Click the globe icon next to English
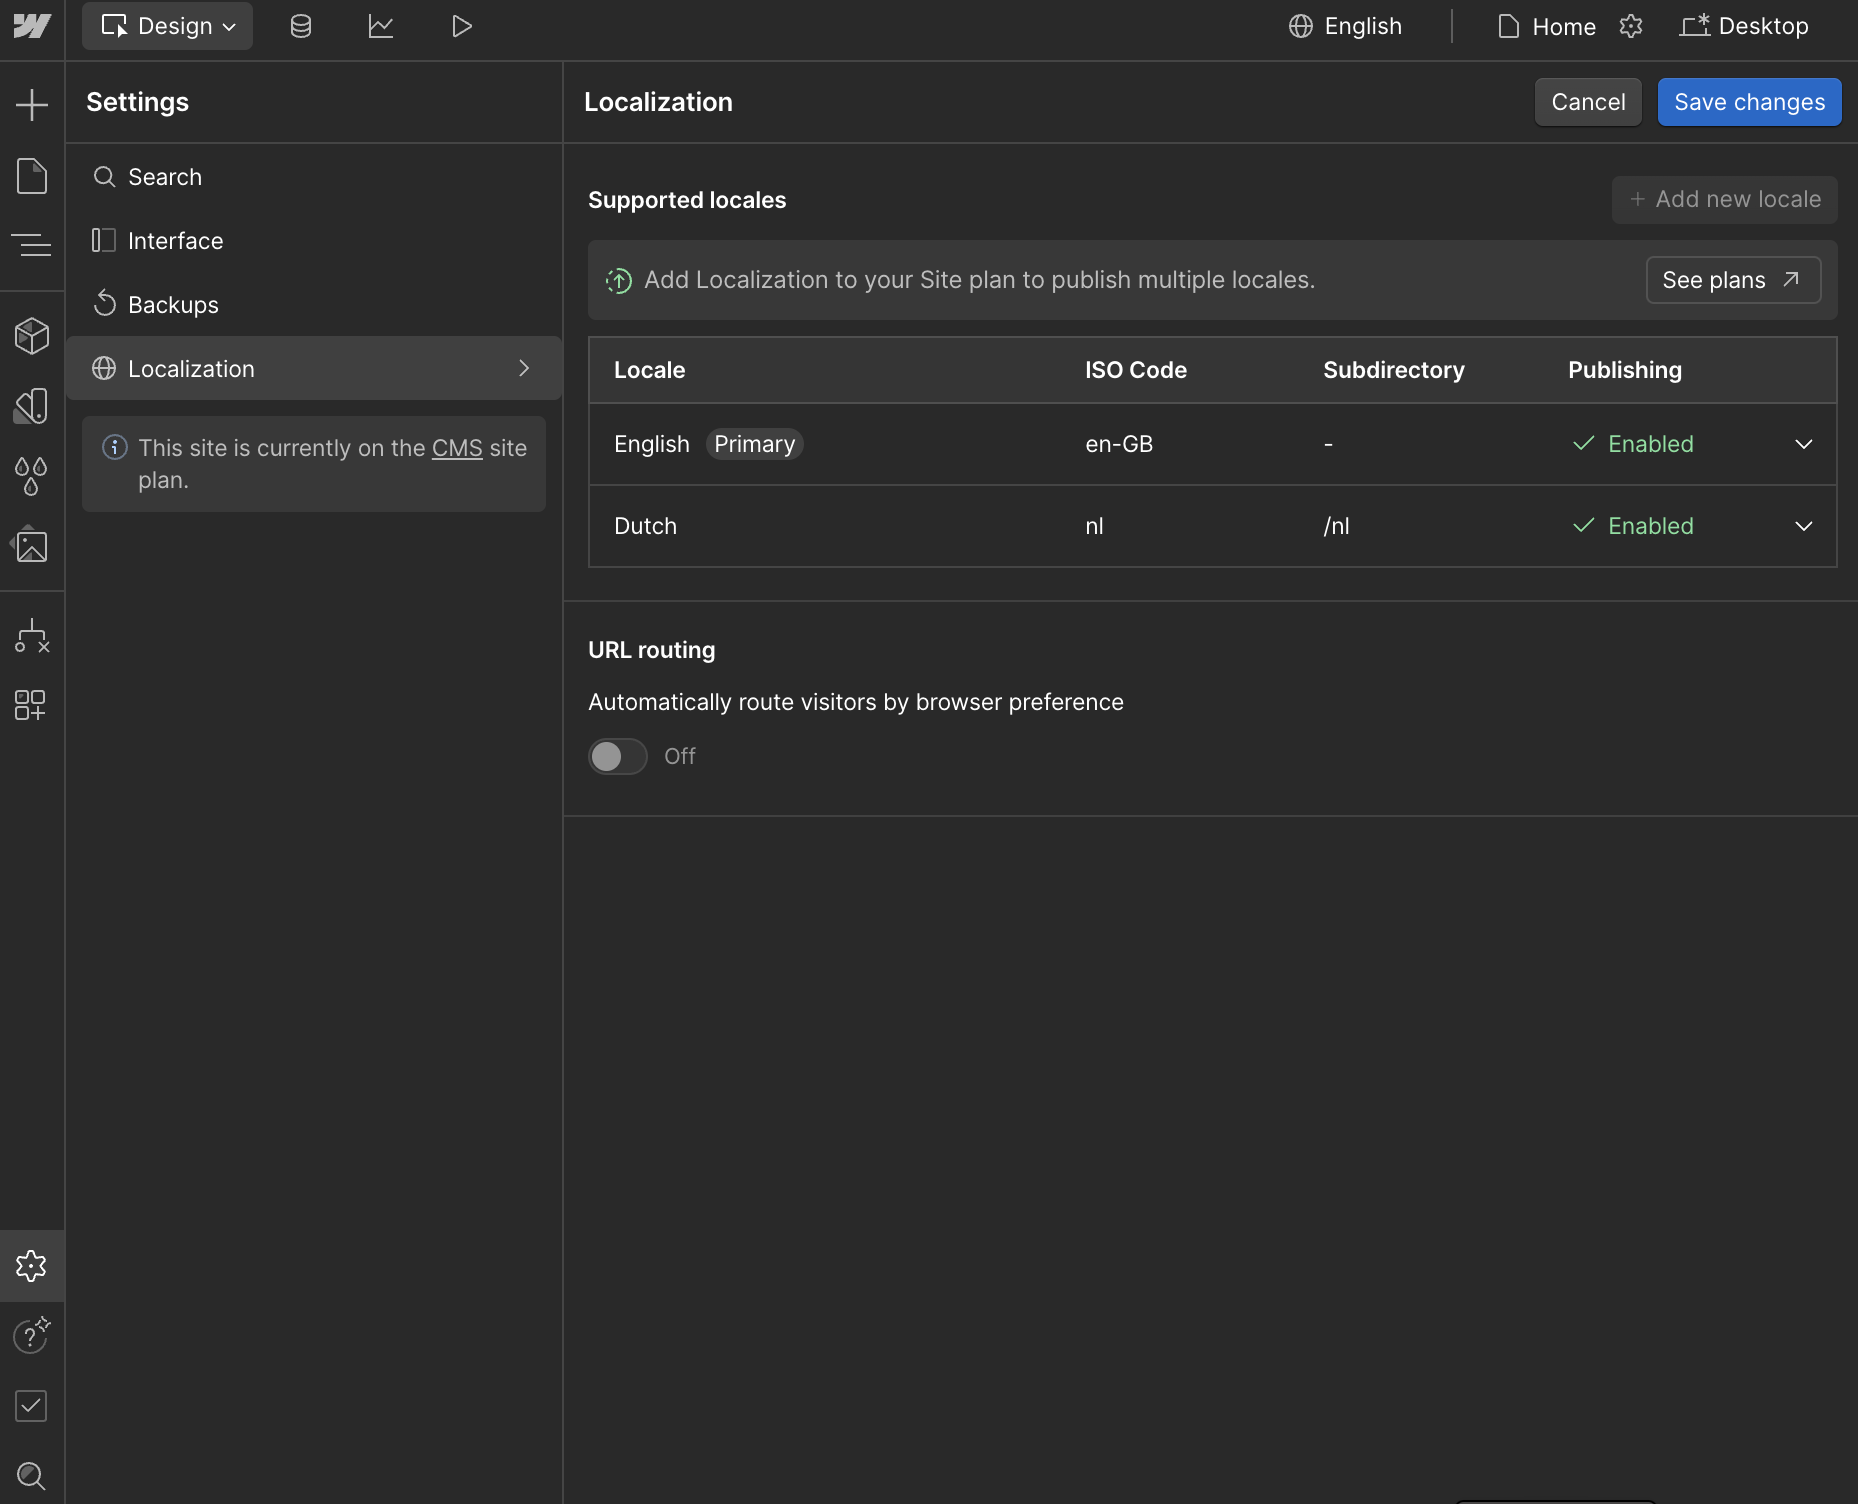The height and width of the screenshot is (1504, 1858). coord(1301,26)
